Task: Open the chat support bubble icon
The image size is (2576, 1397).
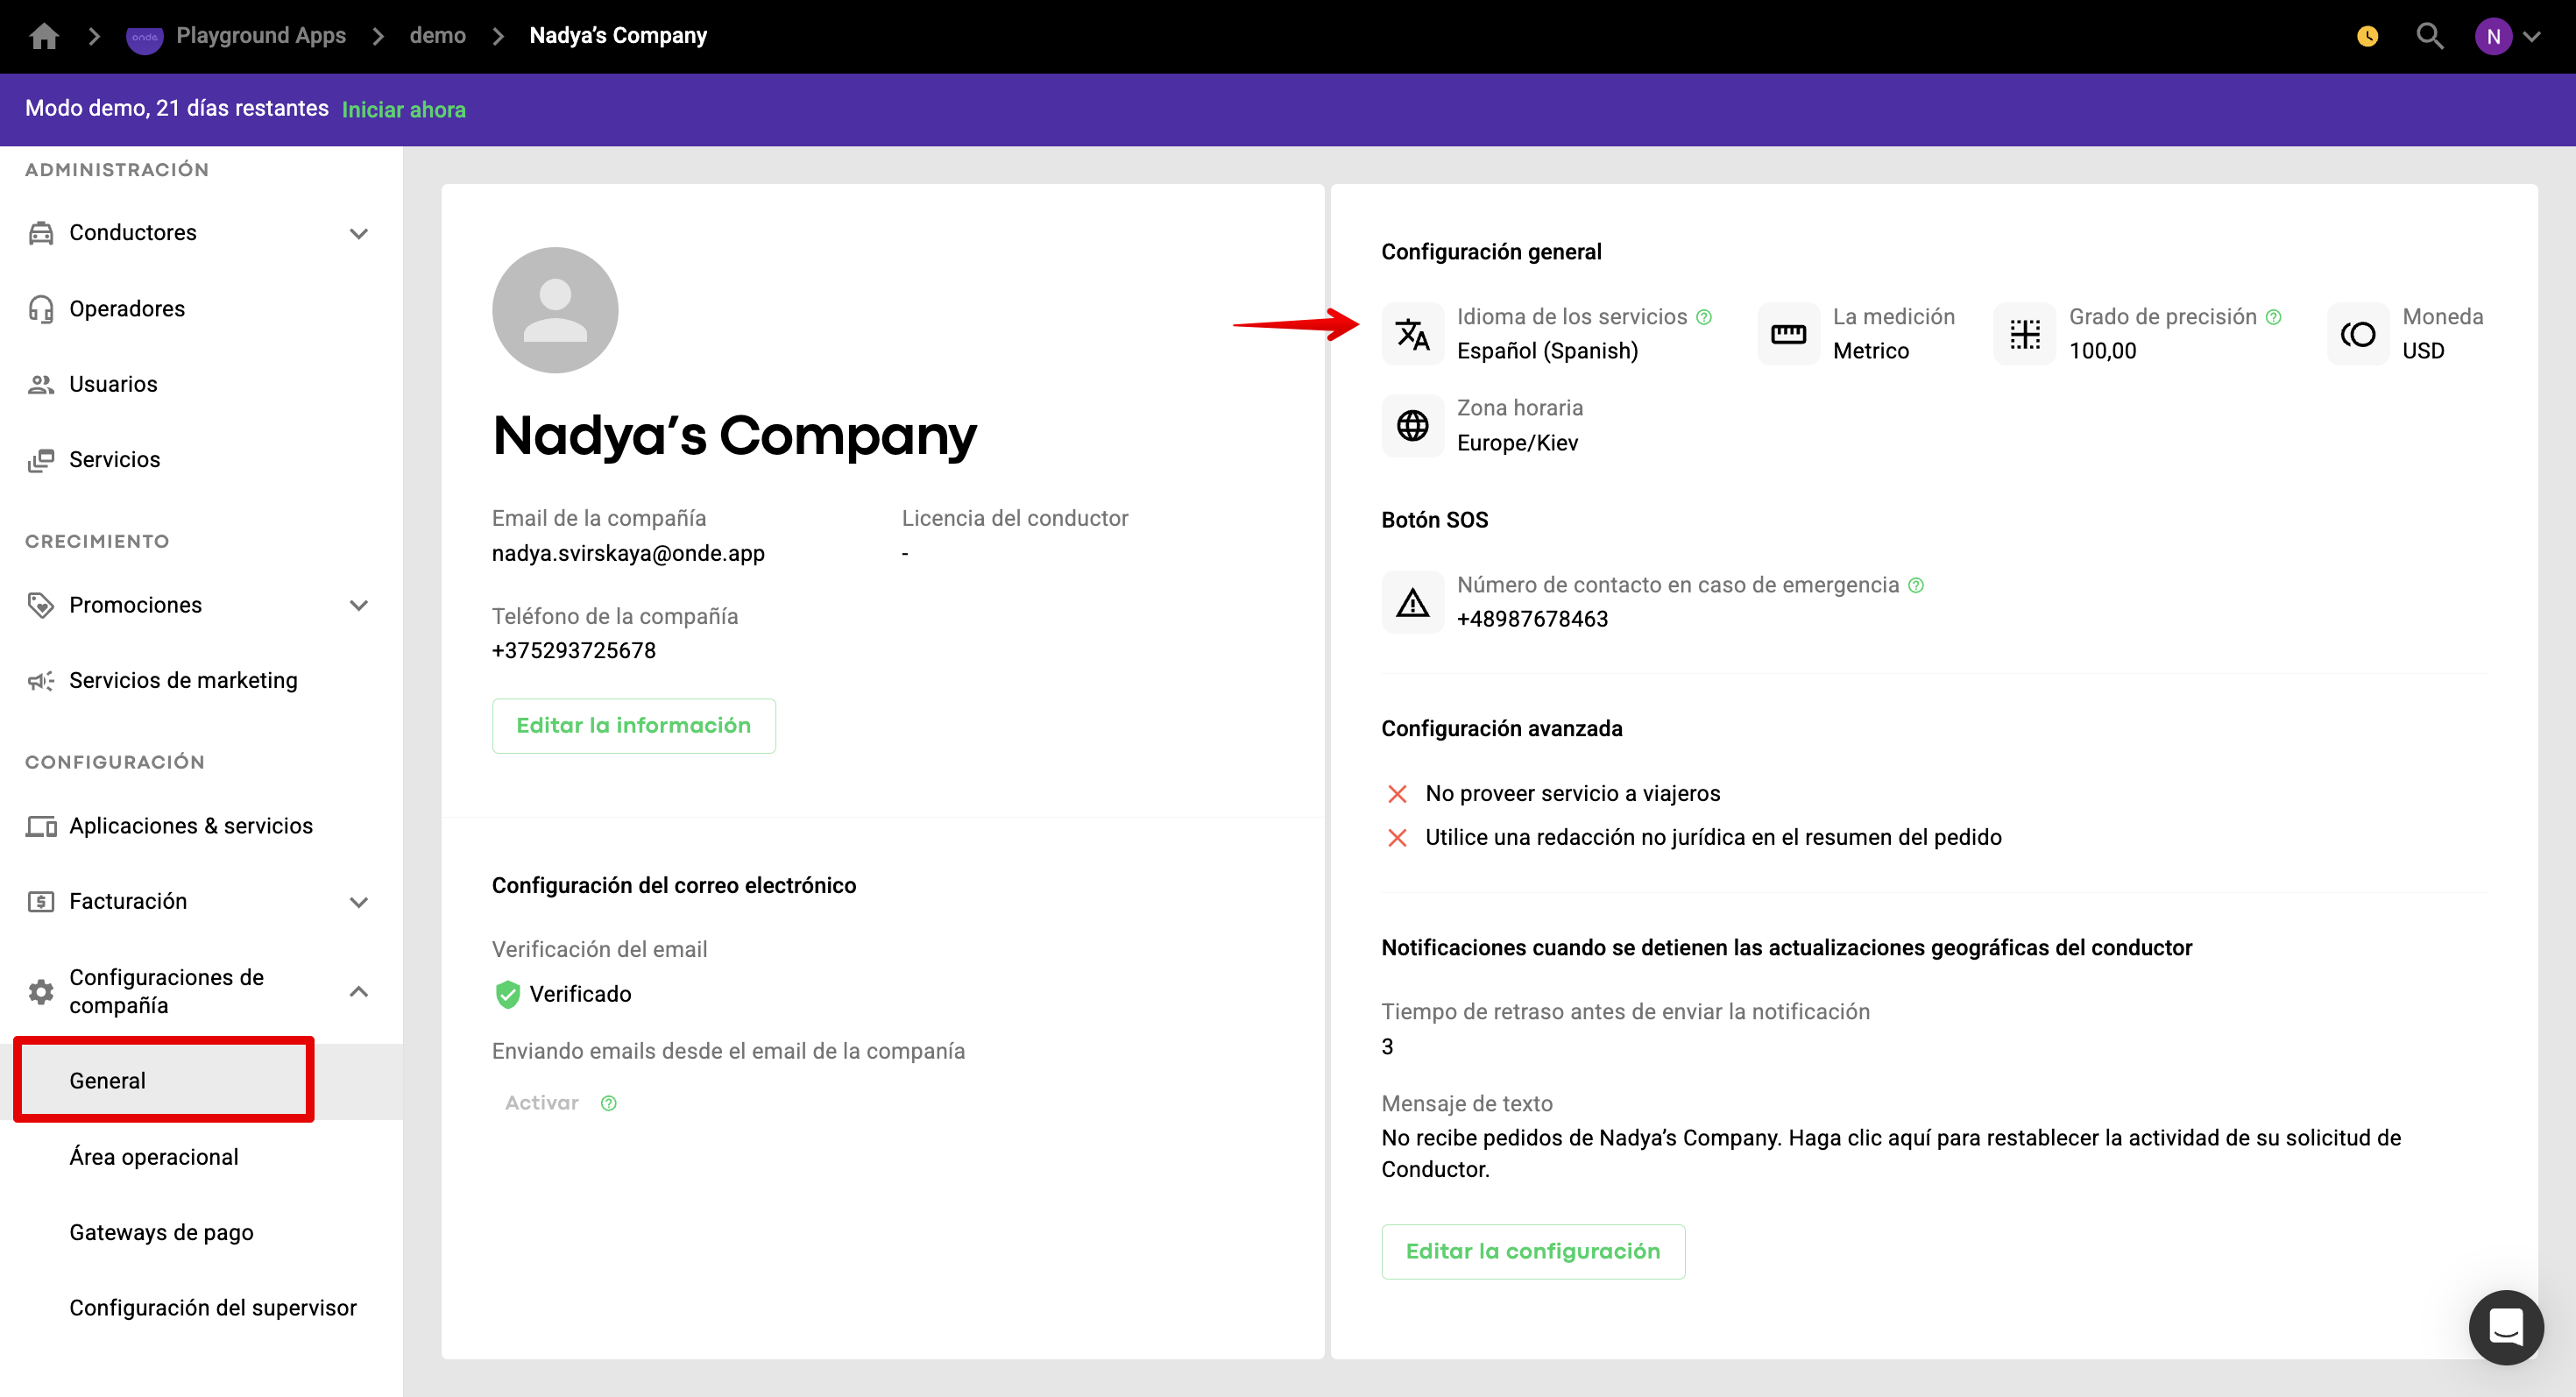Action: point(2505,1327)
